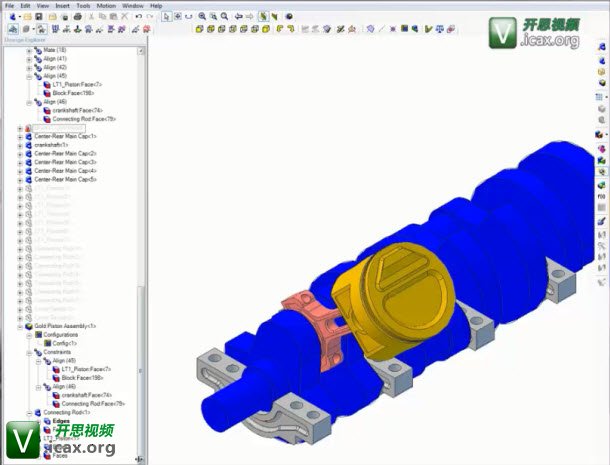
Task: Open the Tools menu
Action: pos(83,6)
